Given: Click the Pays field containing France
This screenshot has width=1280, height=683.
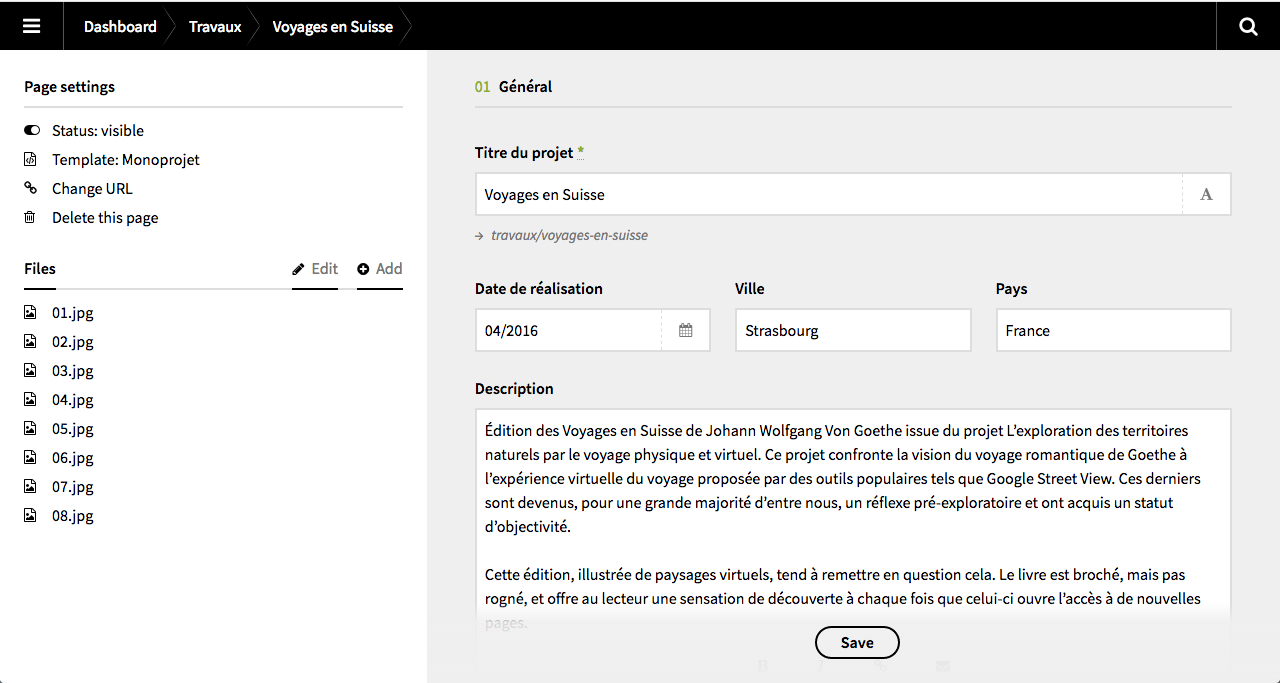Looking at the screenshot, I should pyautogui.click(x=1112, y=330).
